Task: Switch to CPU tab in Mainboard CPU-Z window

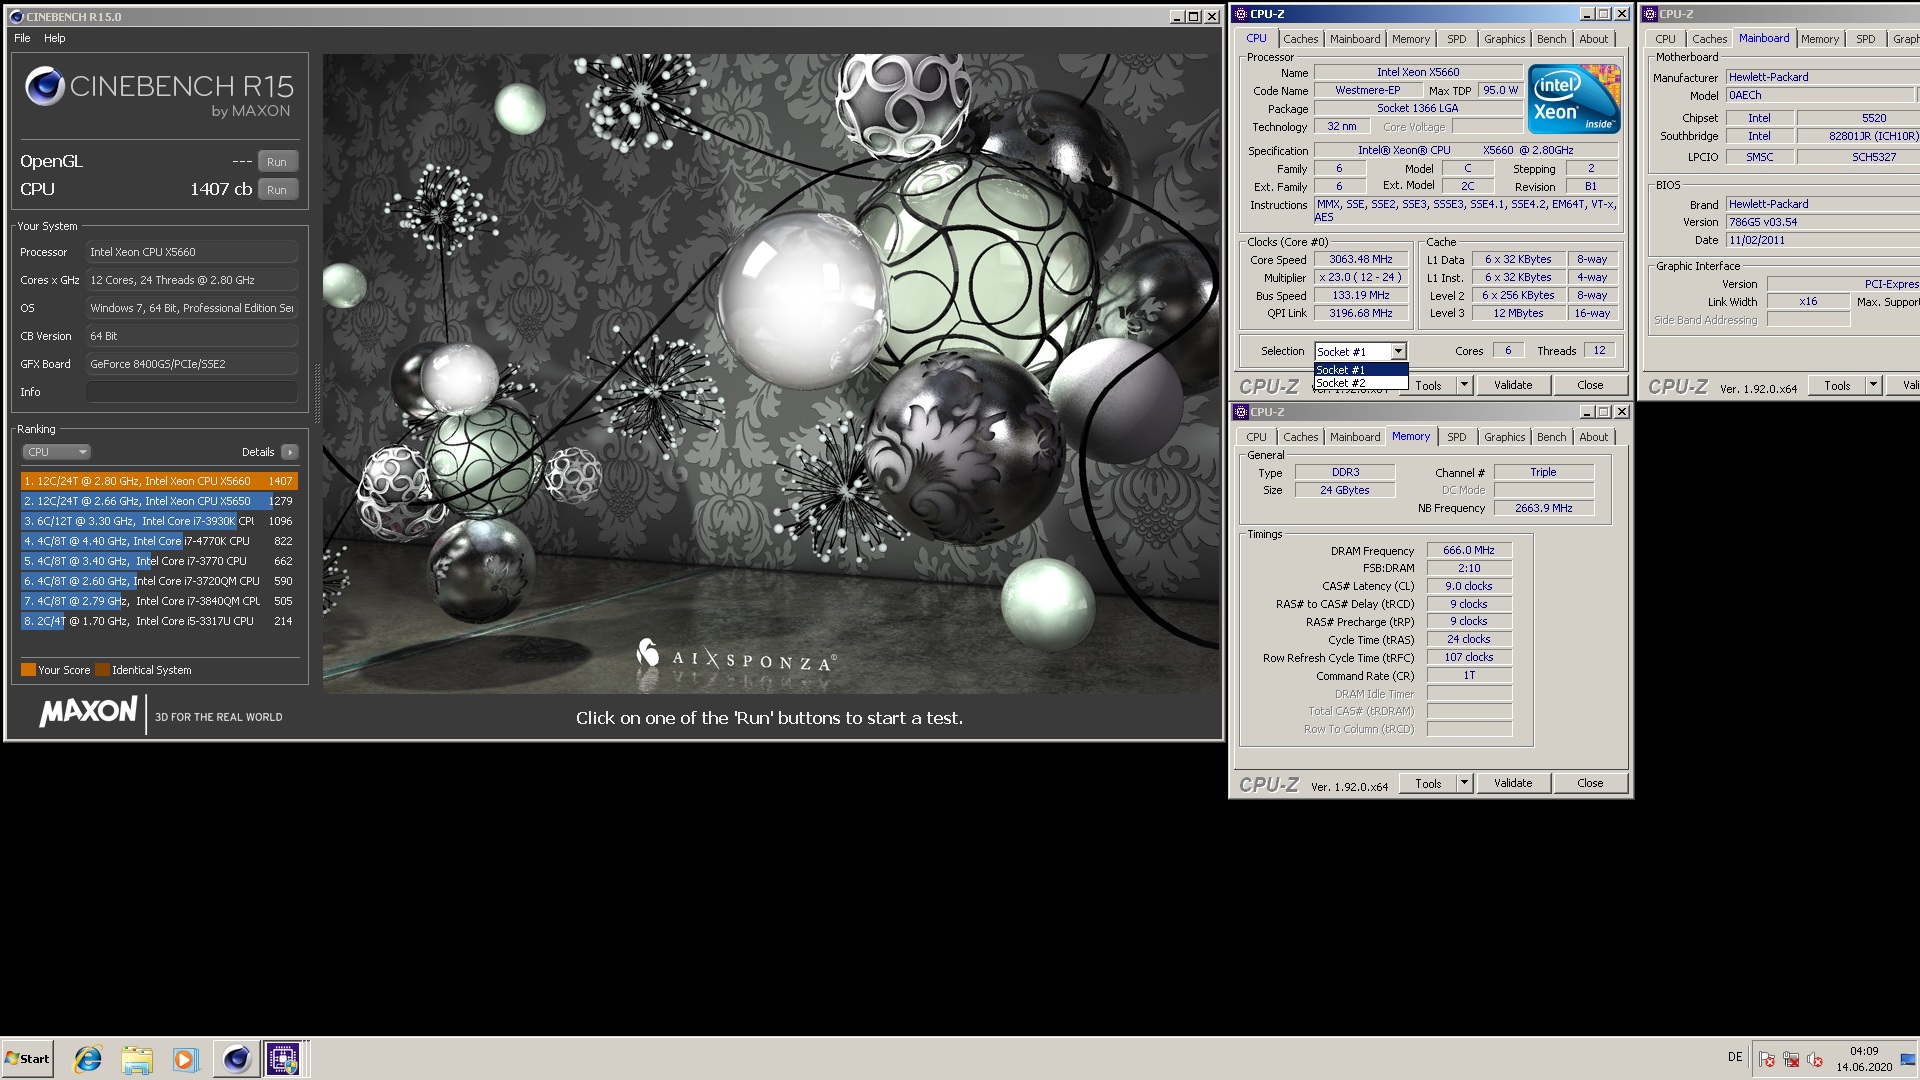Action: 1665,39
